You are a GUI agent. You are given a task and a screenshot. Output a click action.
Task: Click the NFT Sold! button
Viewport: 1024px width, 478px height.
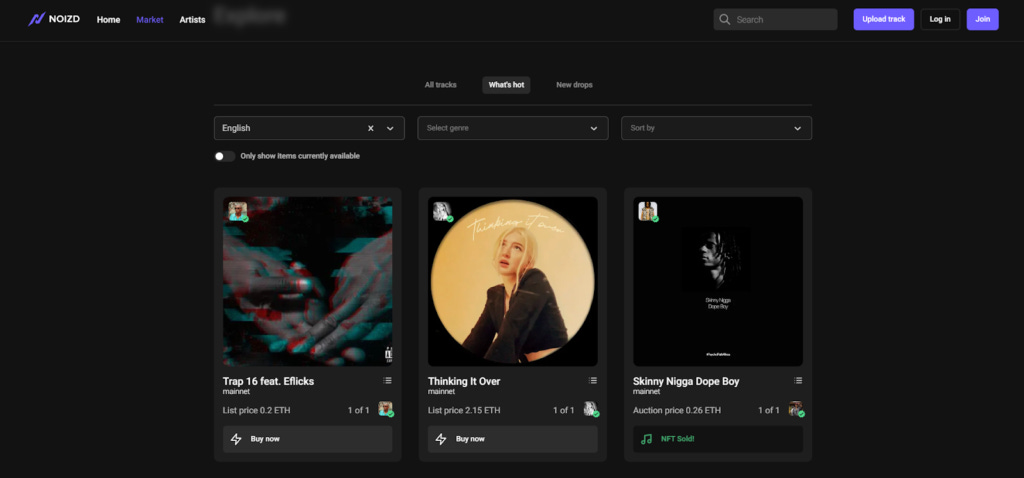coord(718,439)
